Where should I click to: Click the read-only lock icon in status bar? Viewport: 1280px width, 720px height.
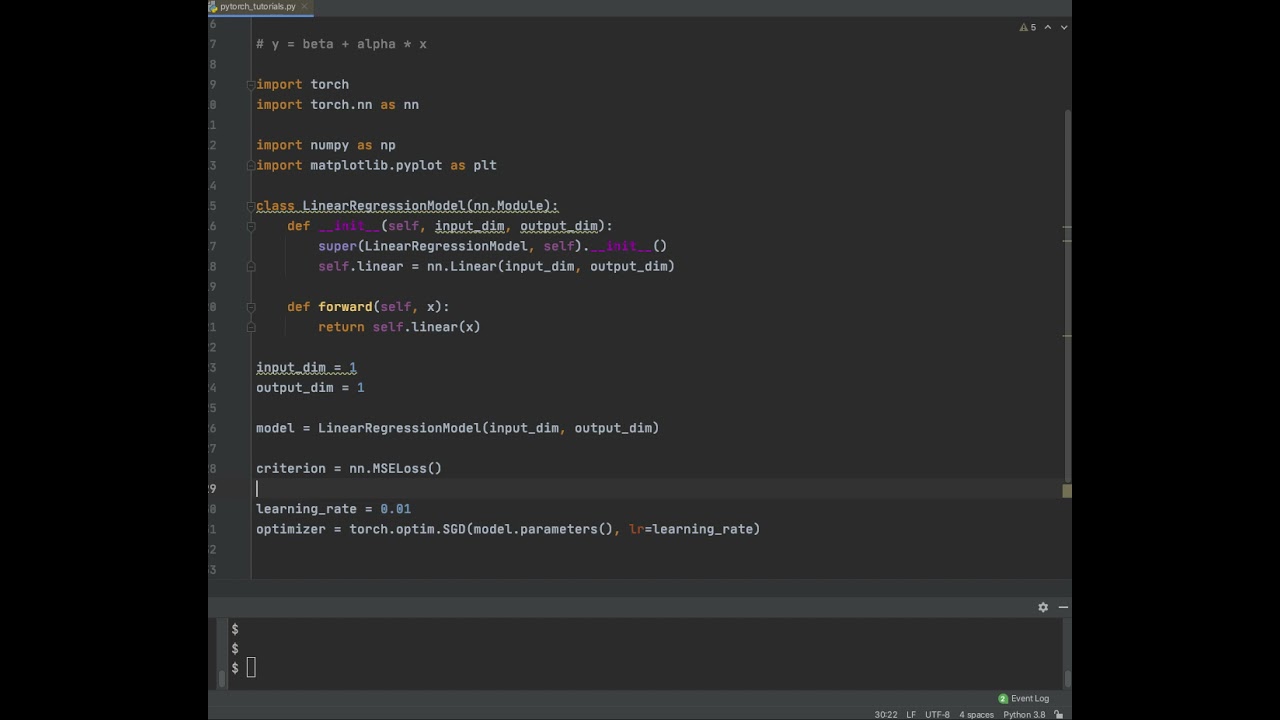(1059, 714)
